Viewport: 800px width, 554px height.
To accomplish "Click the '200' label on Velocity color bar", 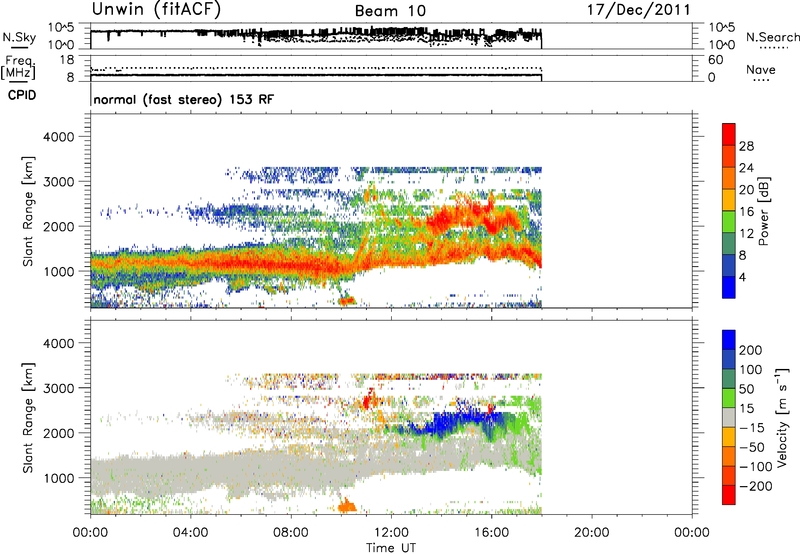I will click(751, 350).
